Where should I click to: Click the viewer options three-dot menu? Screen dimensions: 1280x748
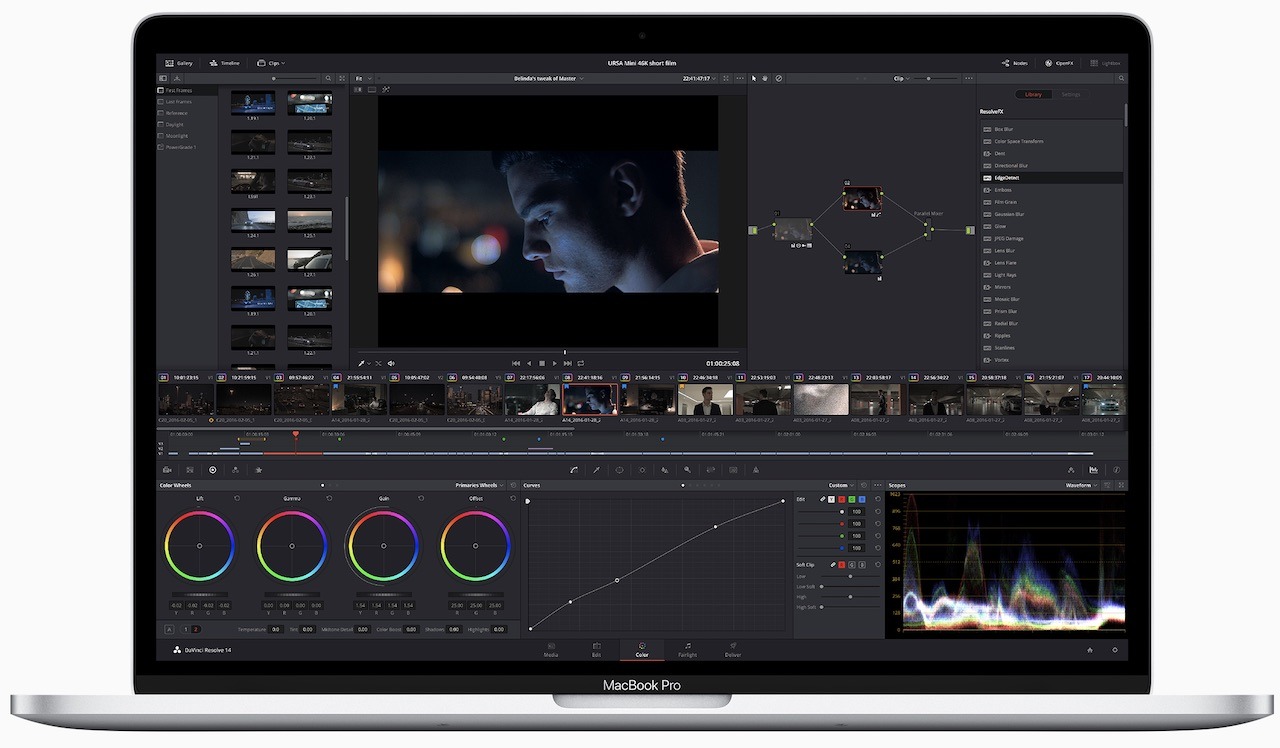coord(738,78)
